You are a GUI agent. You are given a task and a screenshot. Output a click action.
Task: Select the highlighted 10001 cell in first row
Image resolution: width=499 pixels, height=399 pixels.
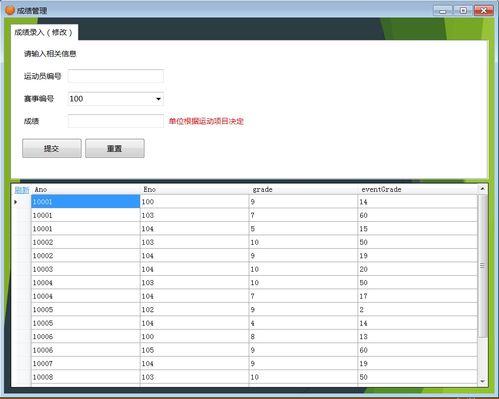point(86,202)
